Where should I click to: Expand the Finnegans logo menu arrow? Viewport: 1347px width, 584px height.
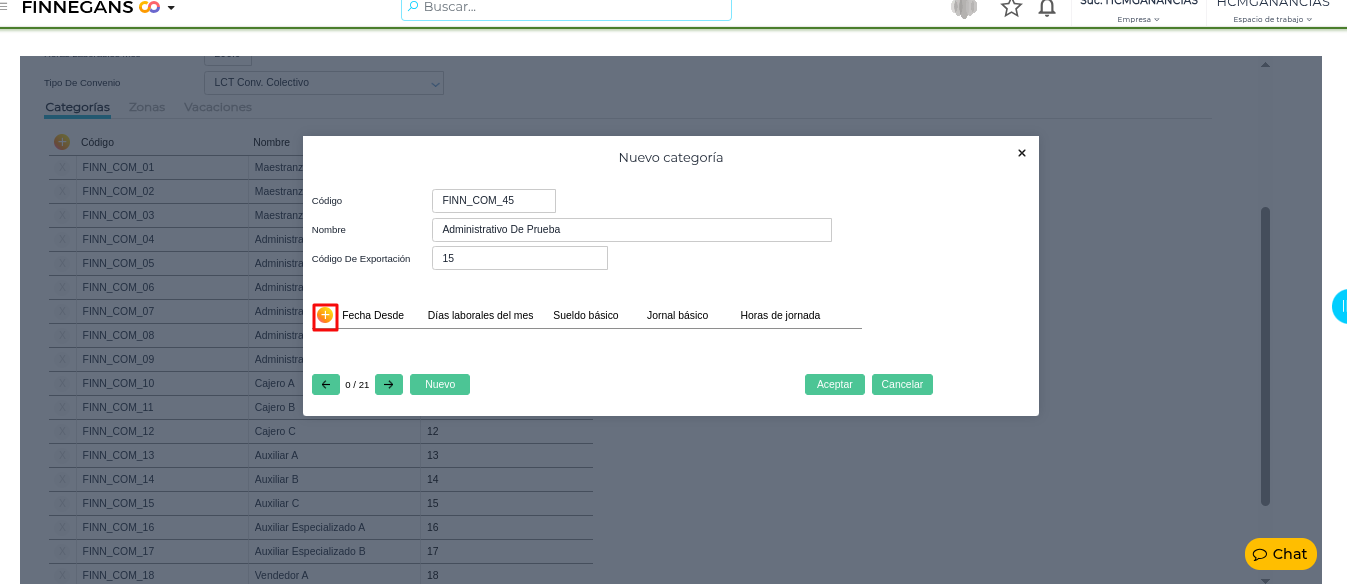(171, 8)
